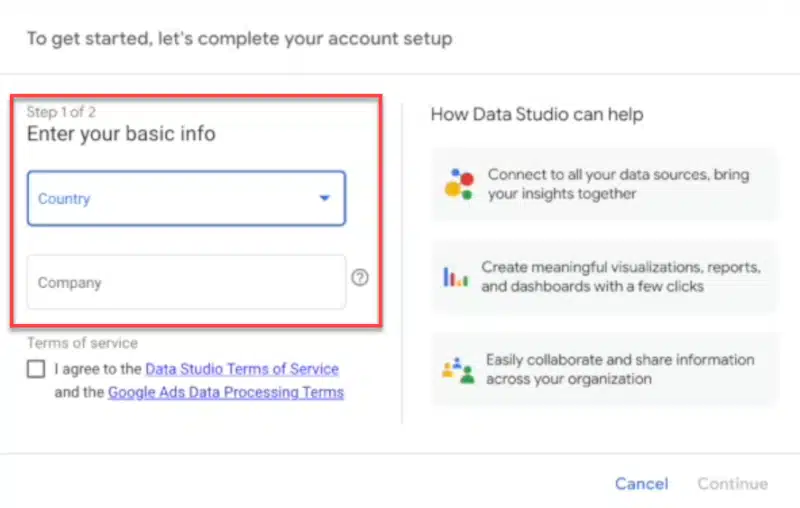Screen dimensions: 800x508
Task: Click the help question mark beside Company
Action: coord(360,278)
